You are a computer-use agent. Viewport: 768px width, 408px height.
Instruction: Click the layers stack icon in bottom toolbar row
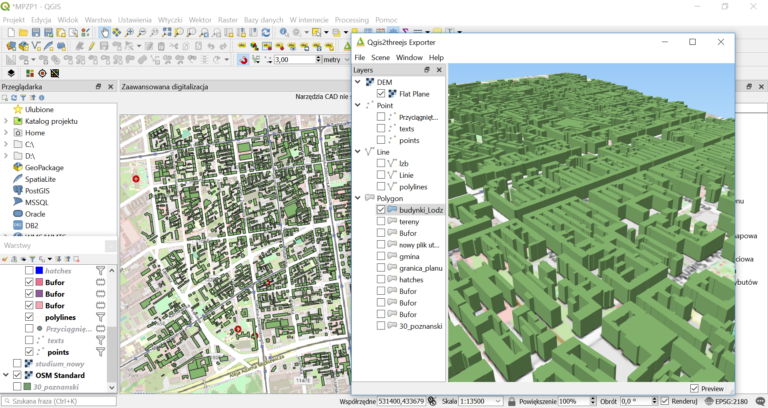pyautogui.click(x=11, y=73)
